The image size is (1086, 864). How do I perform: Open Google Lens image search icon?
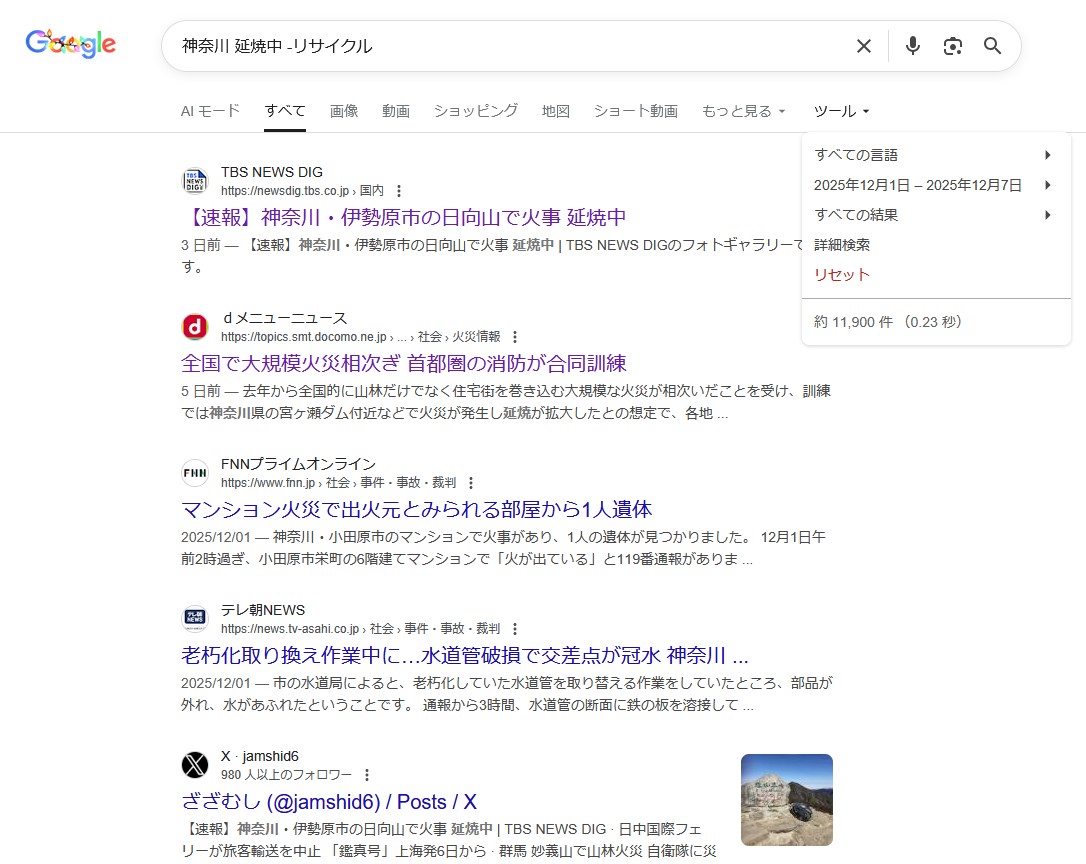[952, 46]
